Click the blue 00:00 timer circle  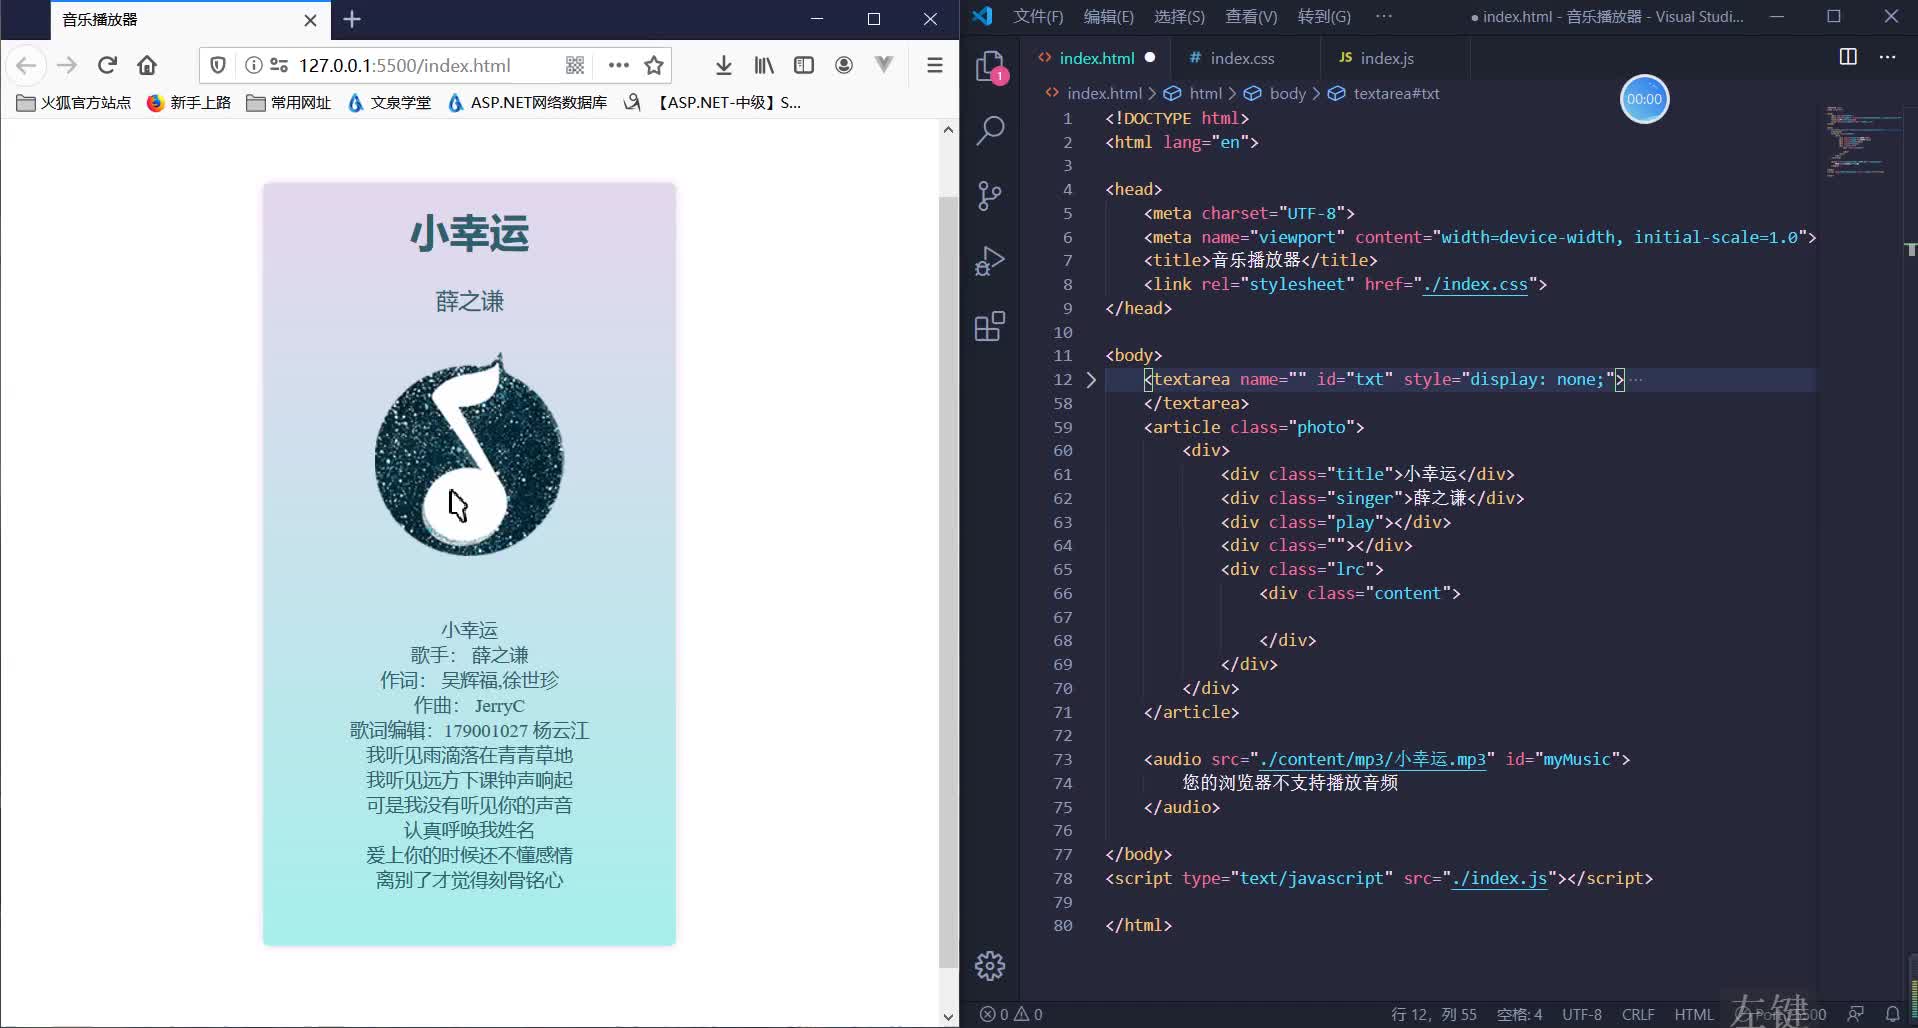click(1644, 99)
